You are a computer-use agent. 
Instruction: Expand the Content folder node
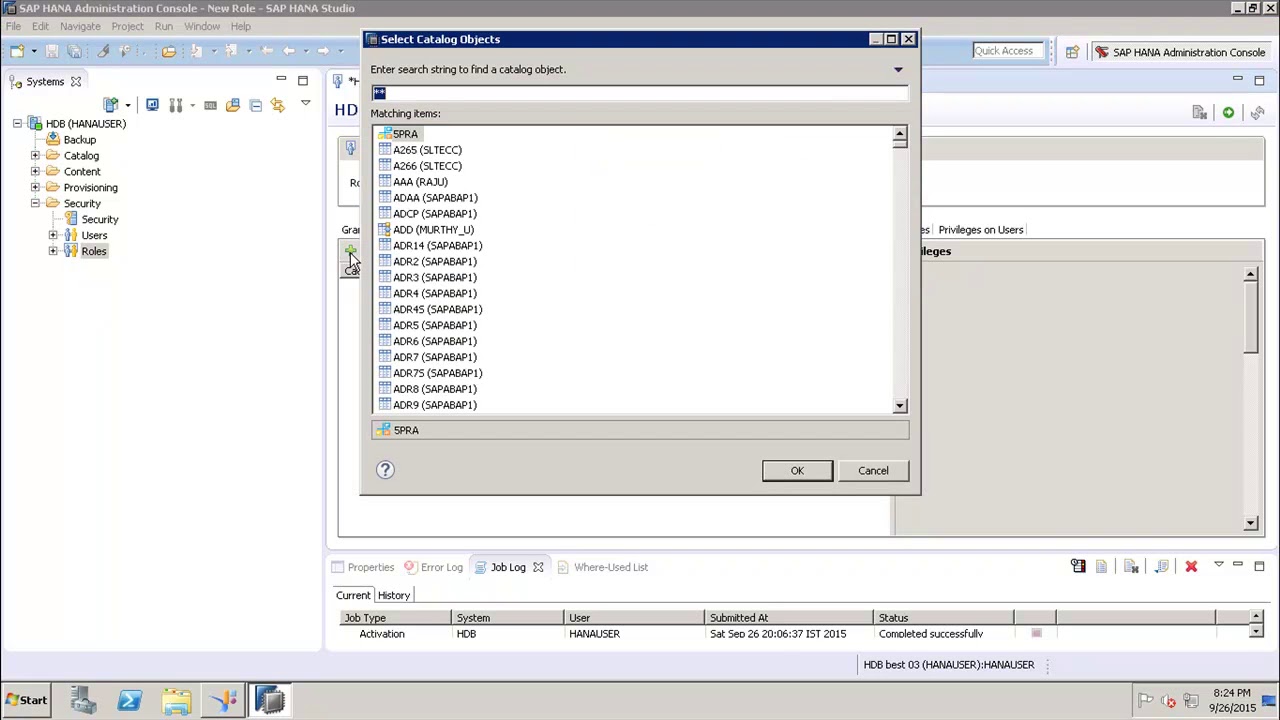click(35, 172)
